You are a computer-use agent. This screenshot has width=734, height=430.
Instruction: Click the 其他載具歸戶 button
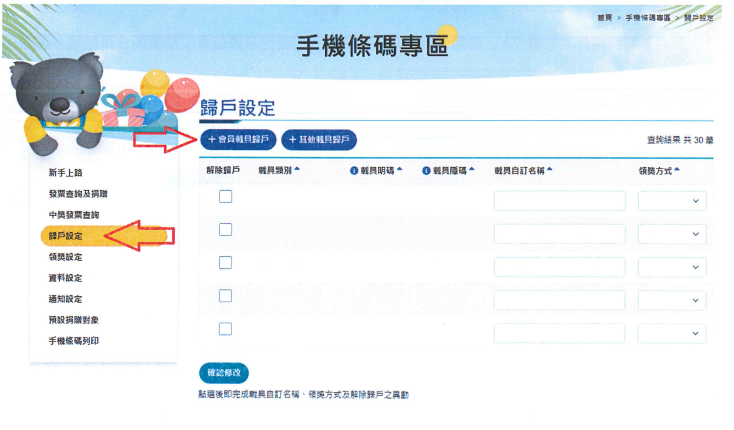[x=319, y=139]
